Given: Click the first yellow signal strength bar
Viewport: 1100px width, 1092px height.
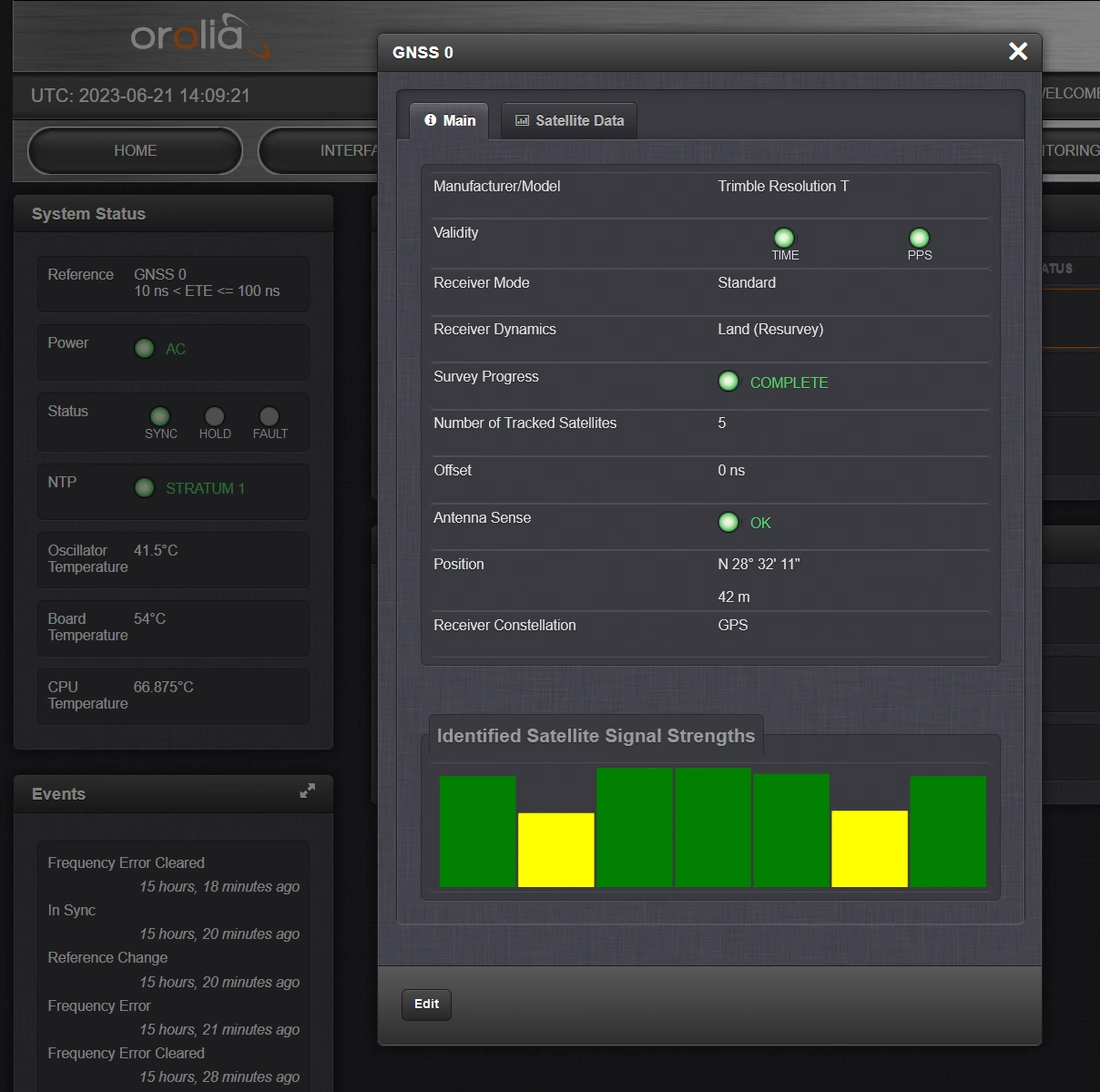Looking at the screenshot, I should pyautogui.click(x=556, y=849).
